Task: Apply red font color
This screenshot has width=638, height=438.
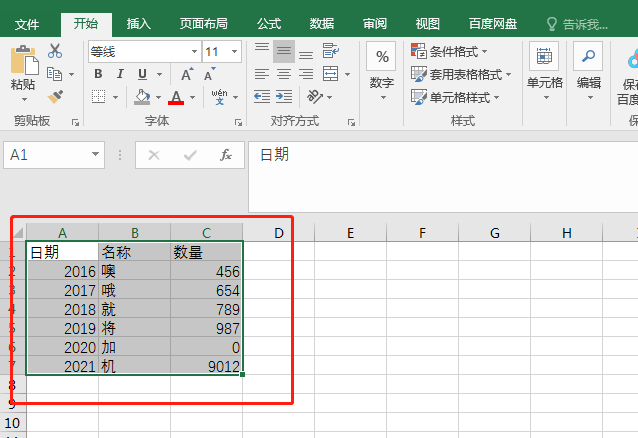Action: click(176, 97)
